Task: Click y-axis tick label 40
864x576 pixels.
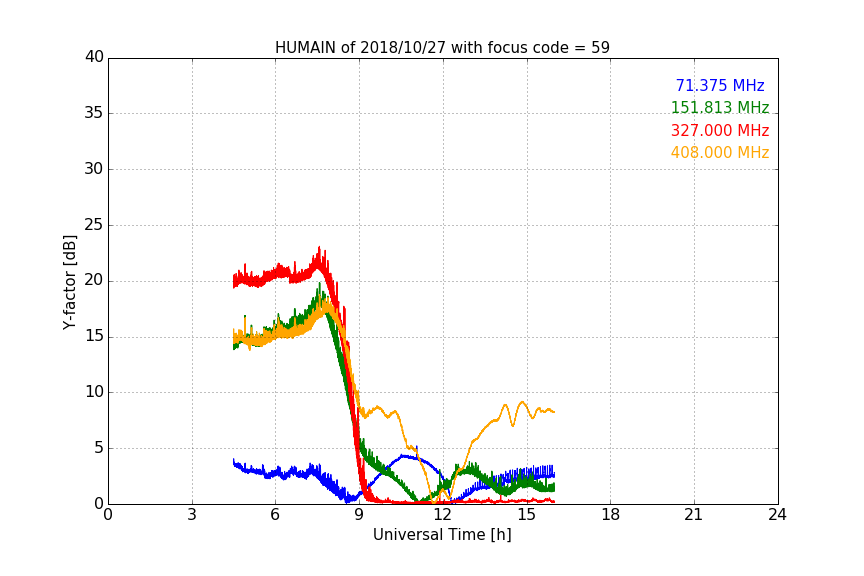Action: pyautogui.click(x=94, y=57)
